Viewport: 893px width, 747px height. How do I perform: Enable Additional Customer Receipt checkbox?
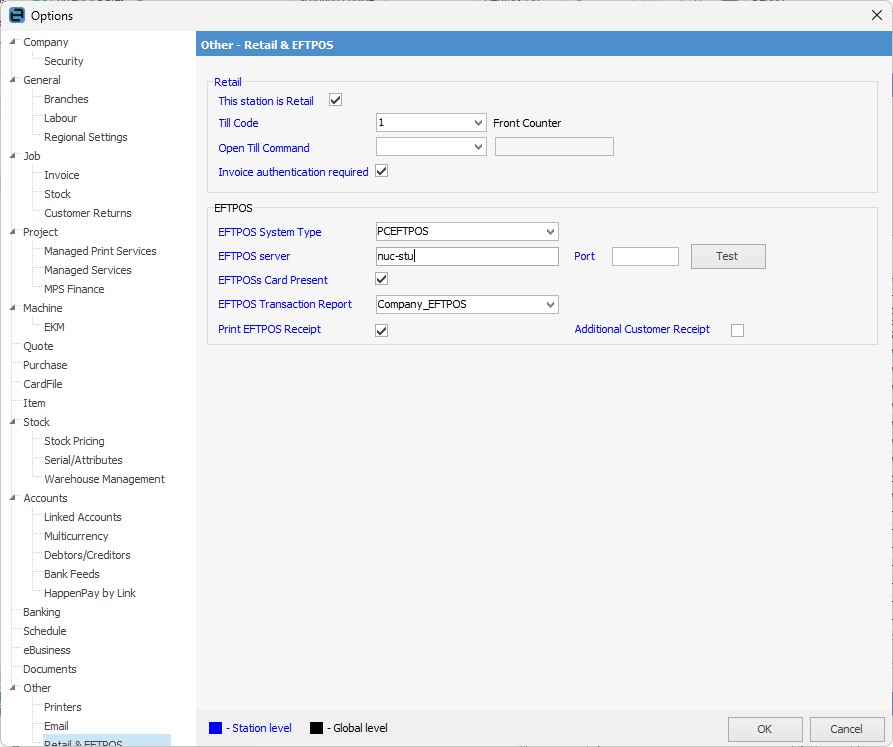tap(737, 330)
